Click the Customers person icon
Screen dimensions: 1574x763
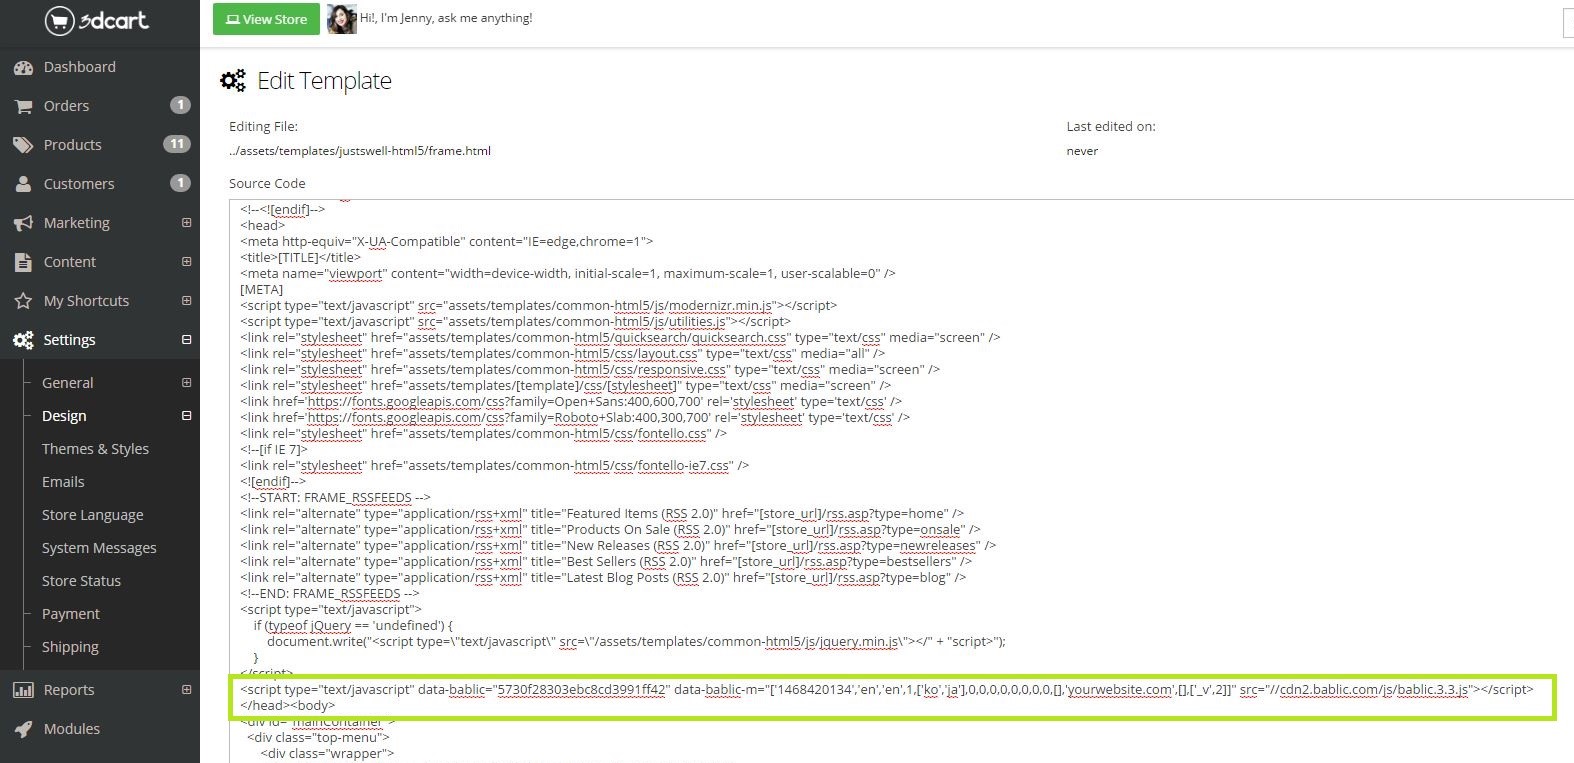23,184
